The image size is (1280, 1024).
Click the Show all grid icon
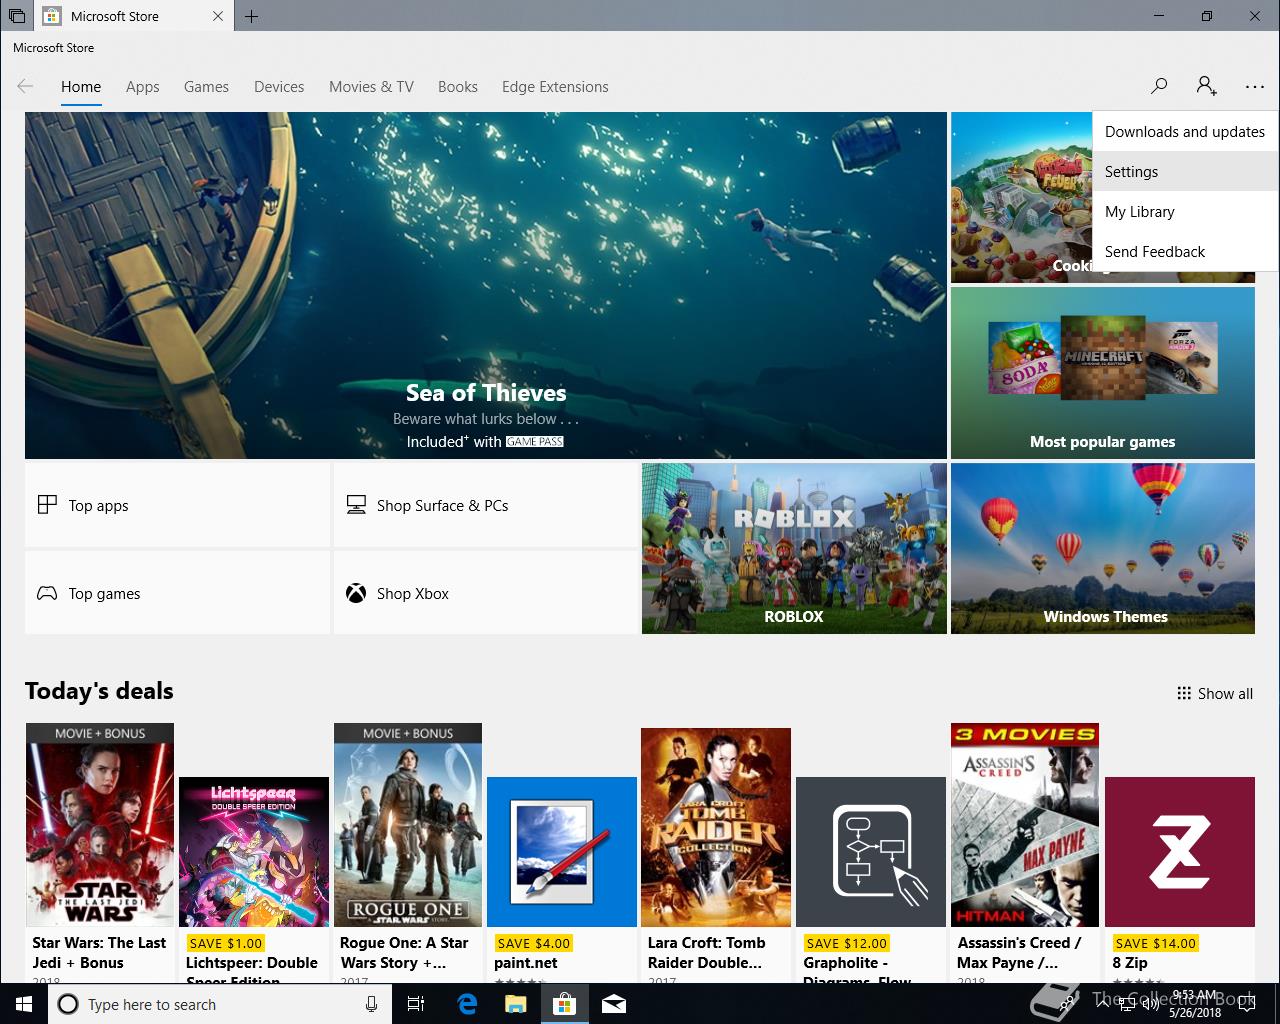click(1184, 693)
